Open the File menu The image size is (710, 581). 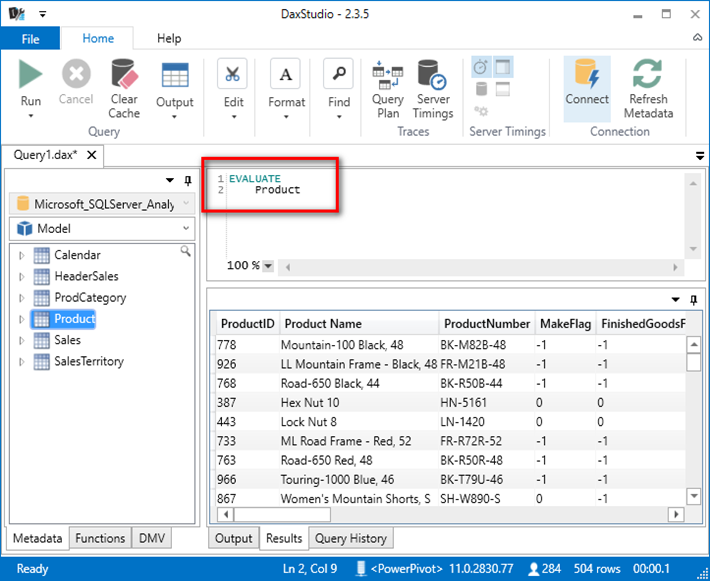[30, 38]
